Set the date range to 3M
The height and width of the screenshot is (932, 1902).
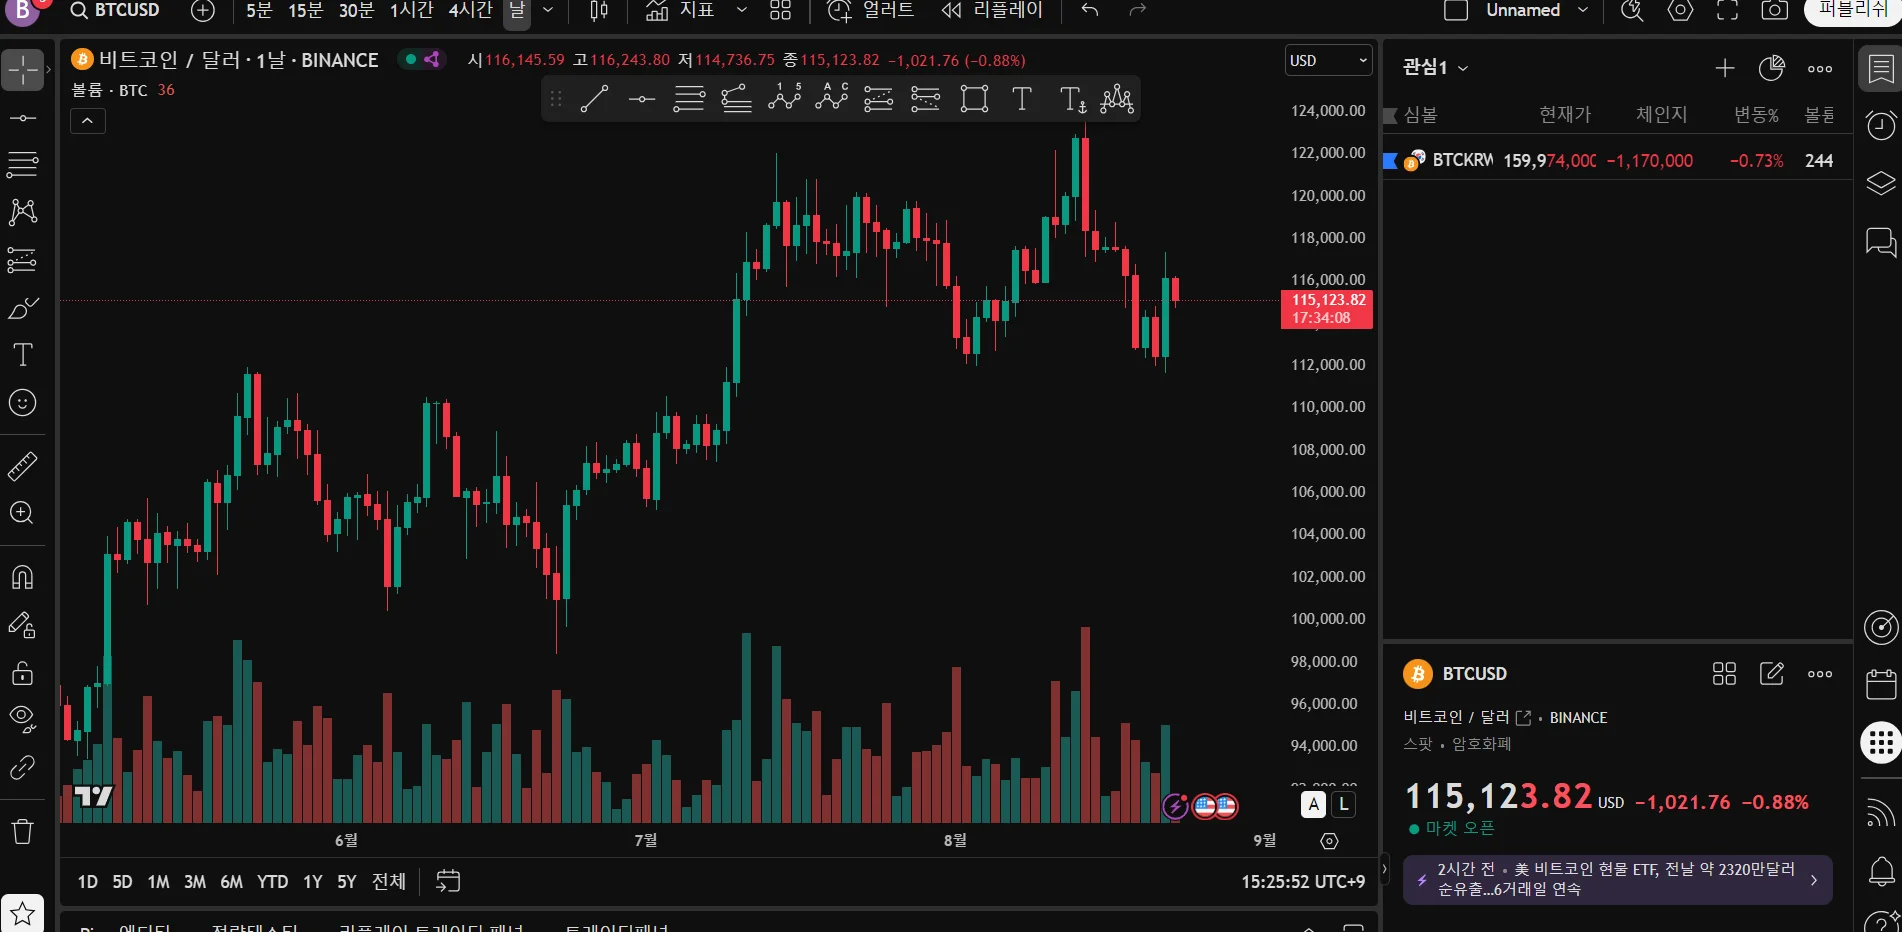click(195, 882)
